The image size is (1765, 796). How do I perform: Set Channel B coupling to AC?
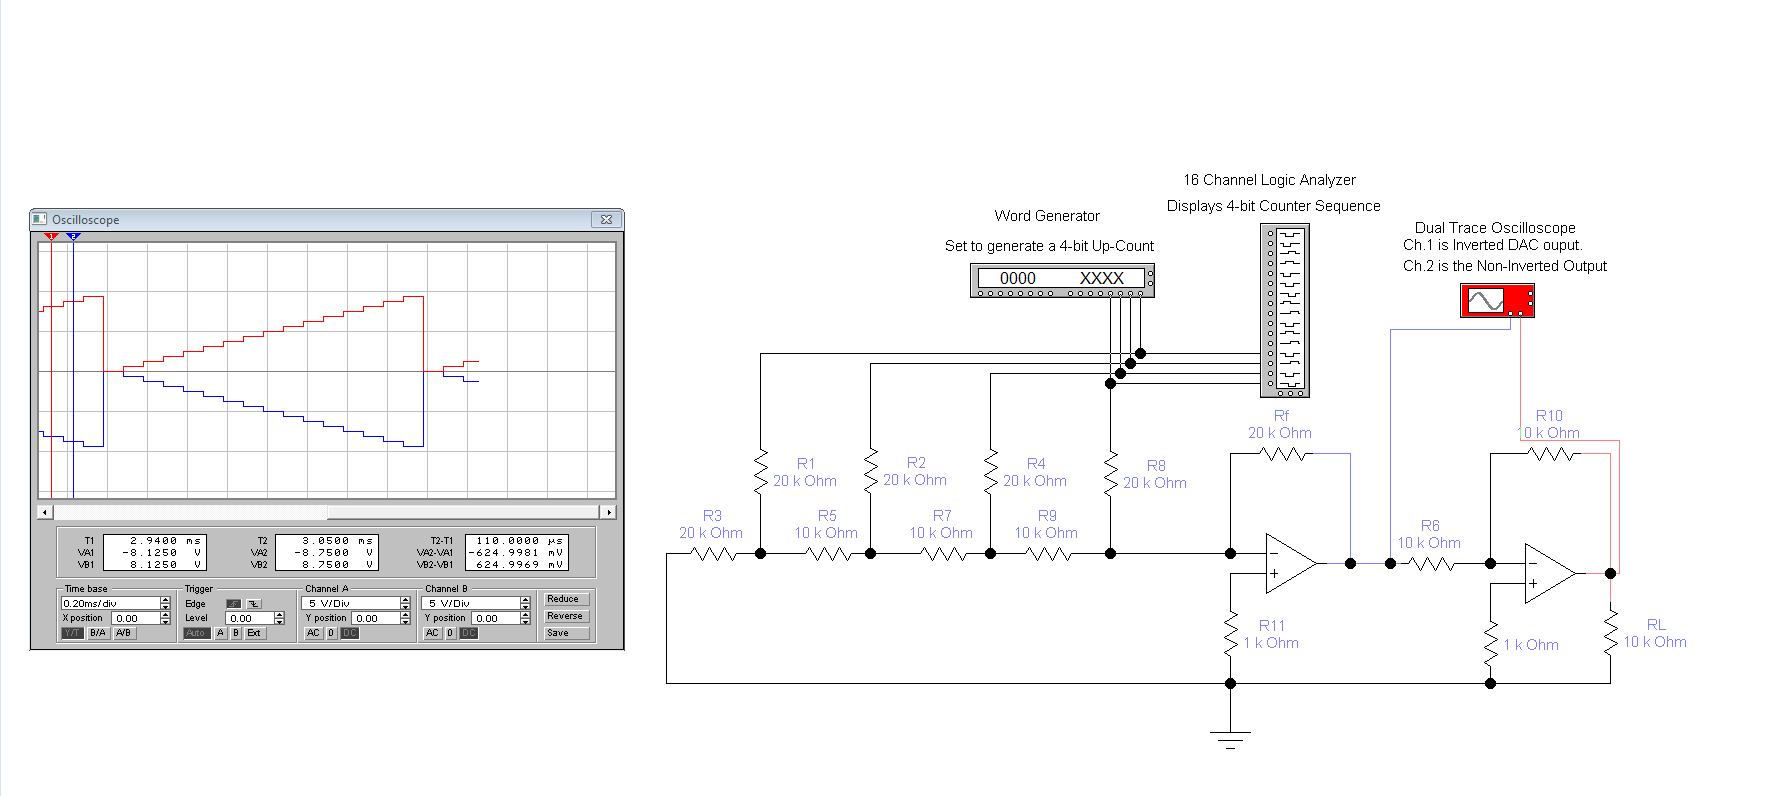pos(432,633)
